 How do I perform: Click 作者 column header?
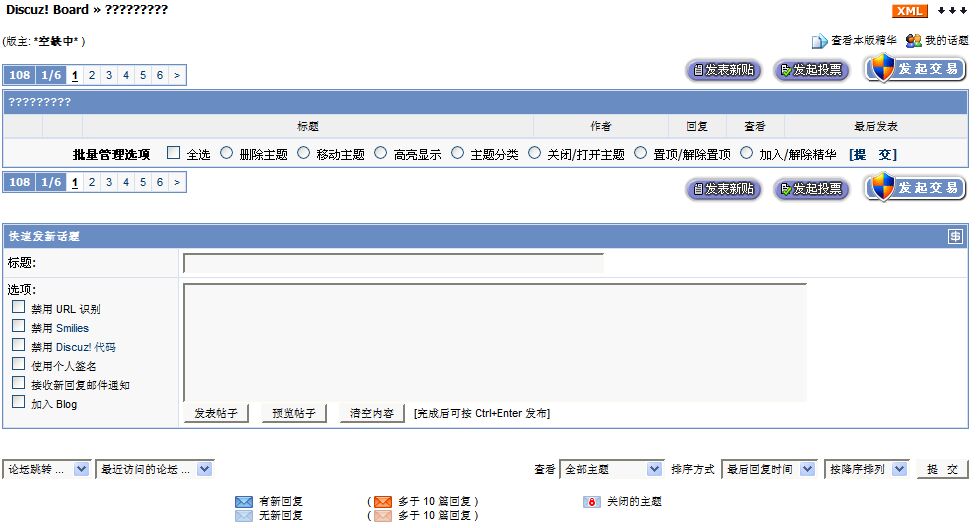(x=601, y=127)
